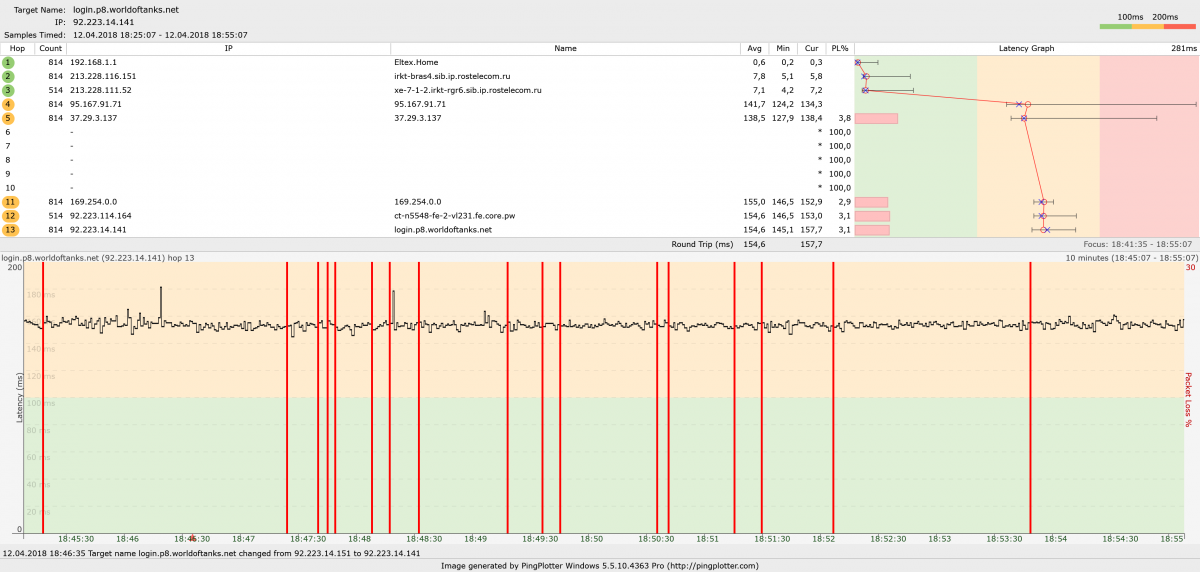Viewport: 1200px width, 572px height.
Task: Click the orange hop 5 circle icon
Action: pos(8,118)
